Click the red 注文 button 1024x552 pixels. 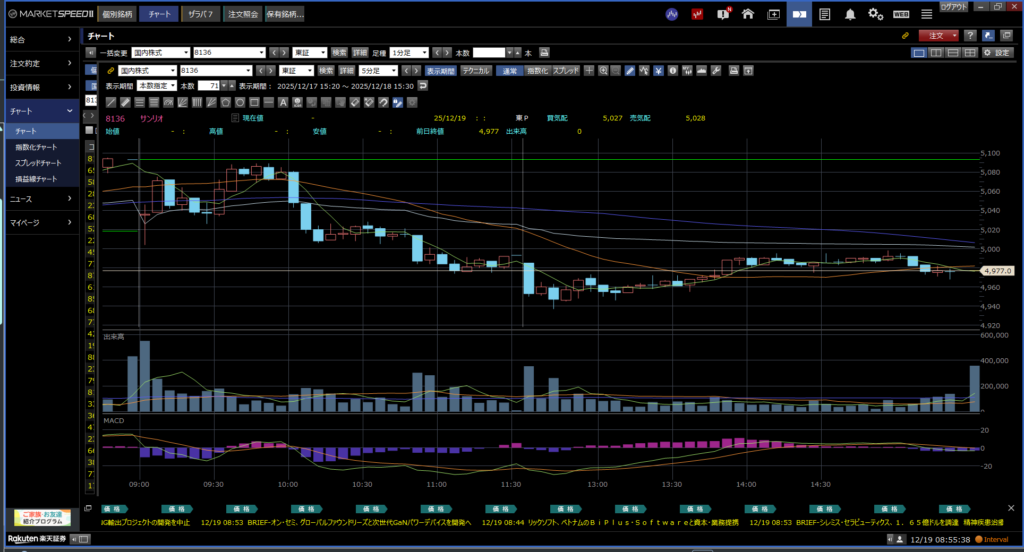[939, 35]
